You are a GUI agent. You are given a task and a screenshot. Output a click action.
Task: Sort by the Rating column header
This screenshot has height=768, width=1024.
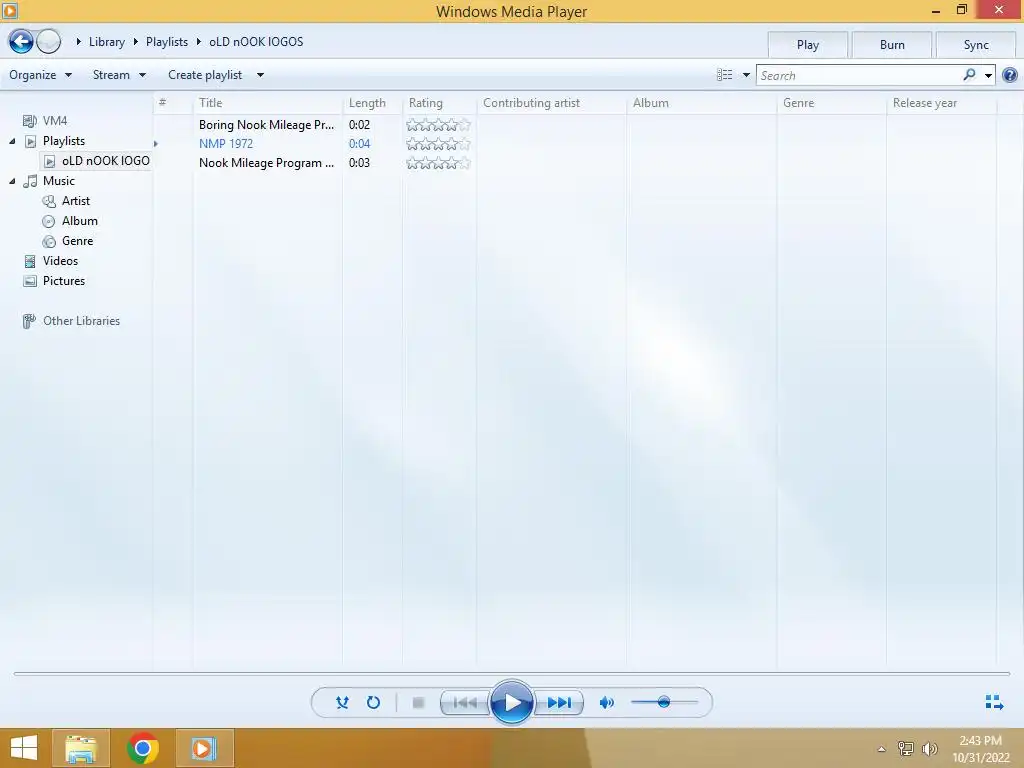pyautogui.click(x=440, y=103)
